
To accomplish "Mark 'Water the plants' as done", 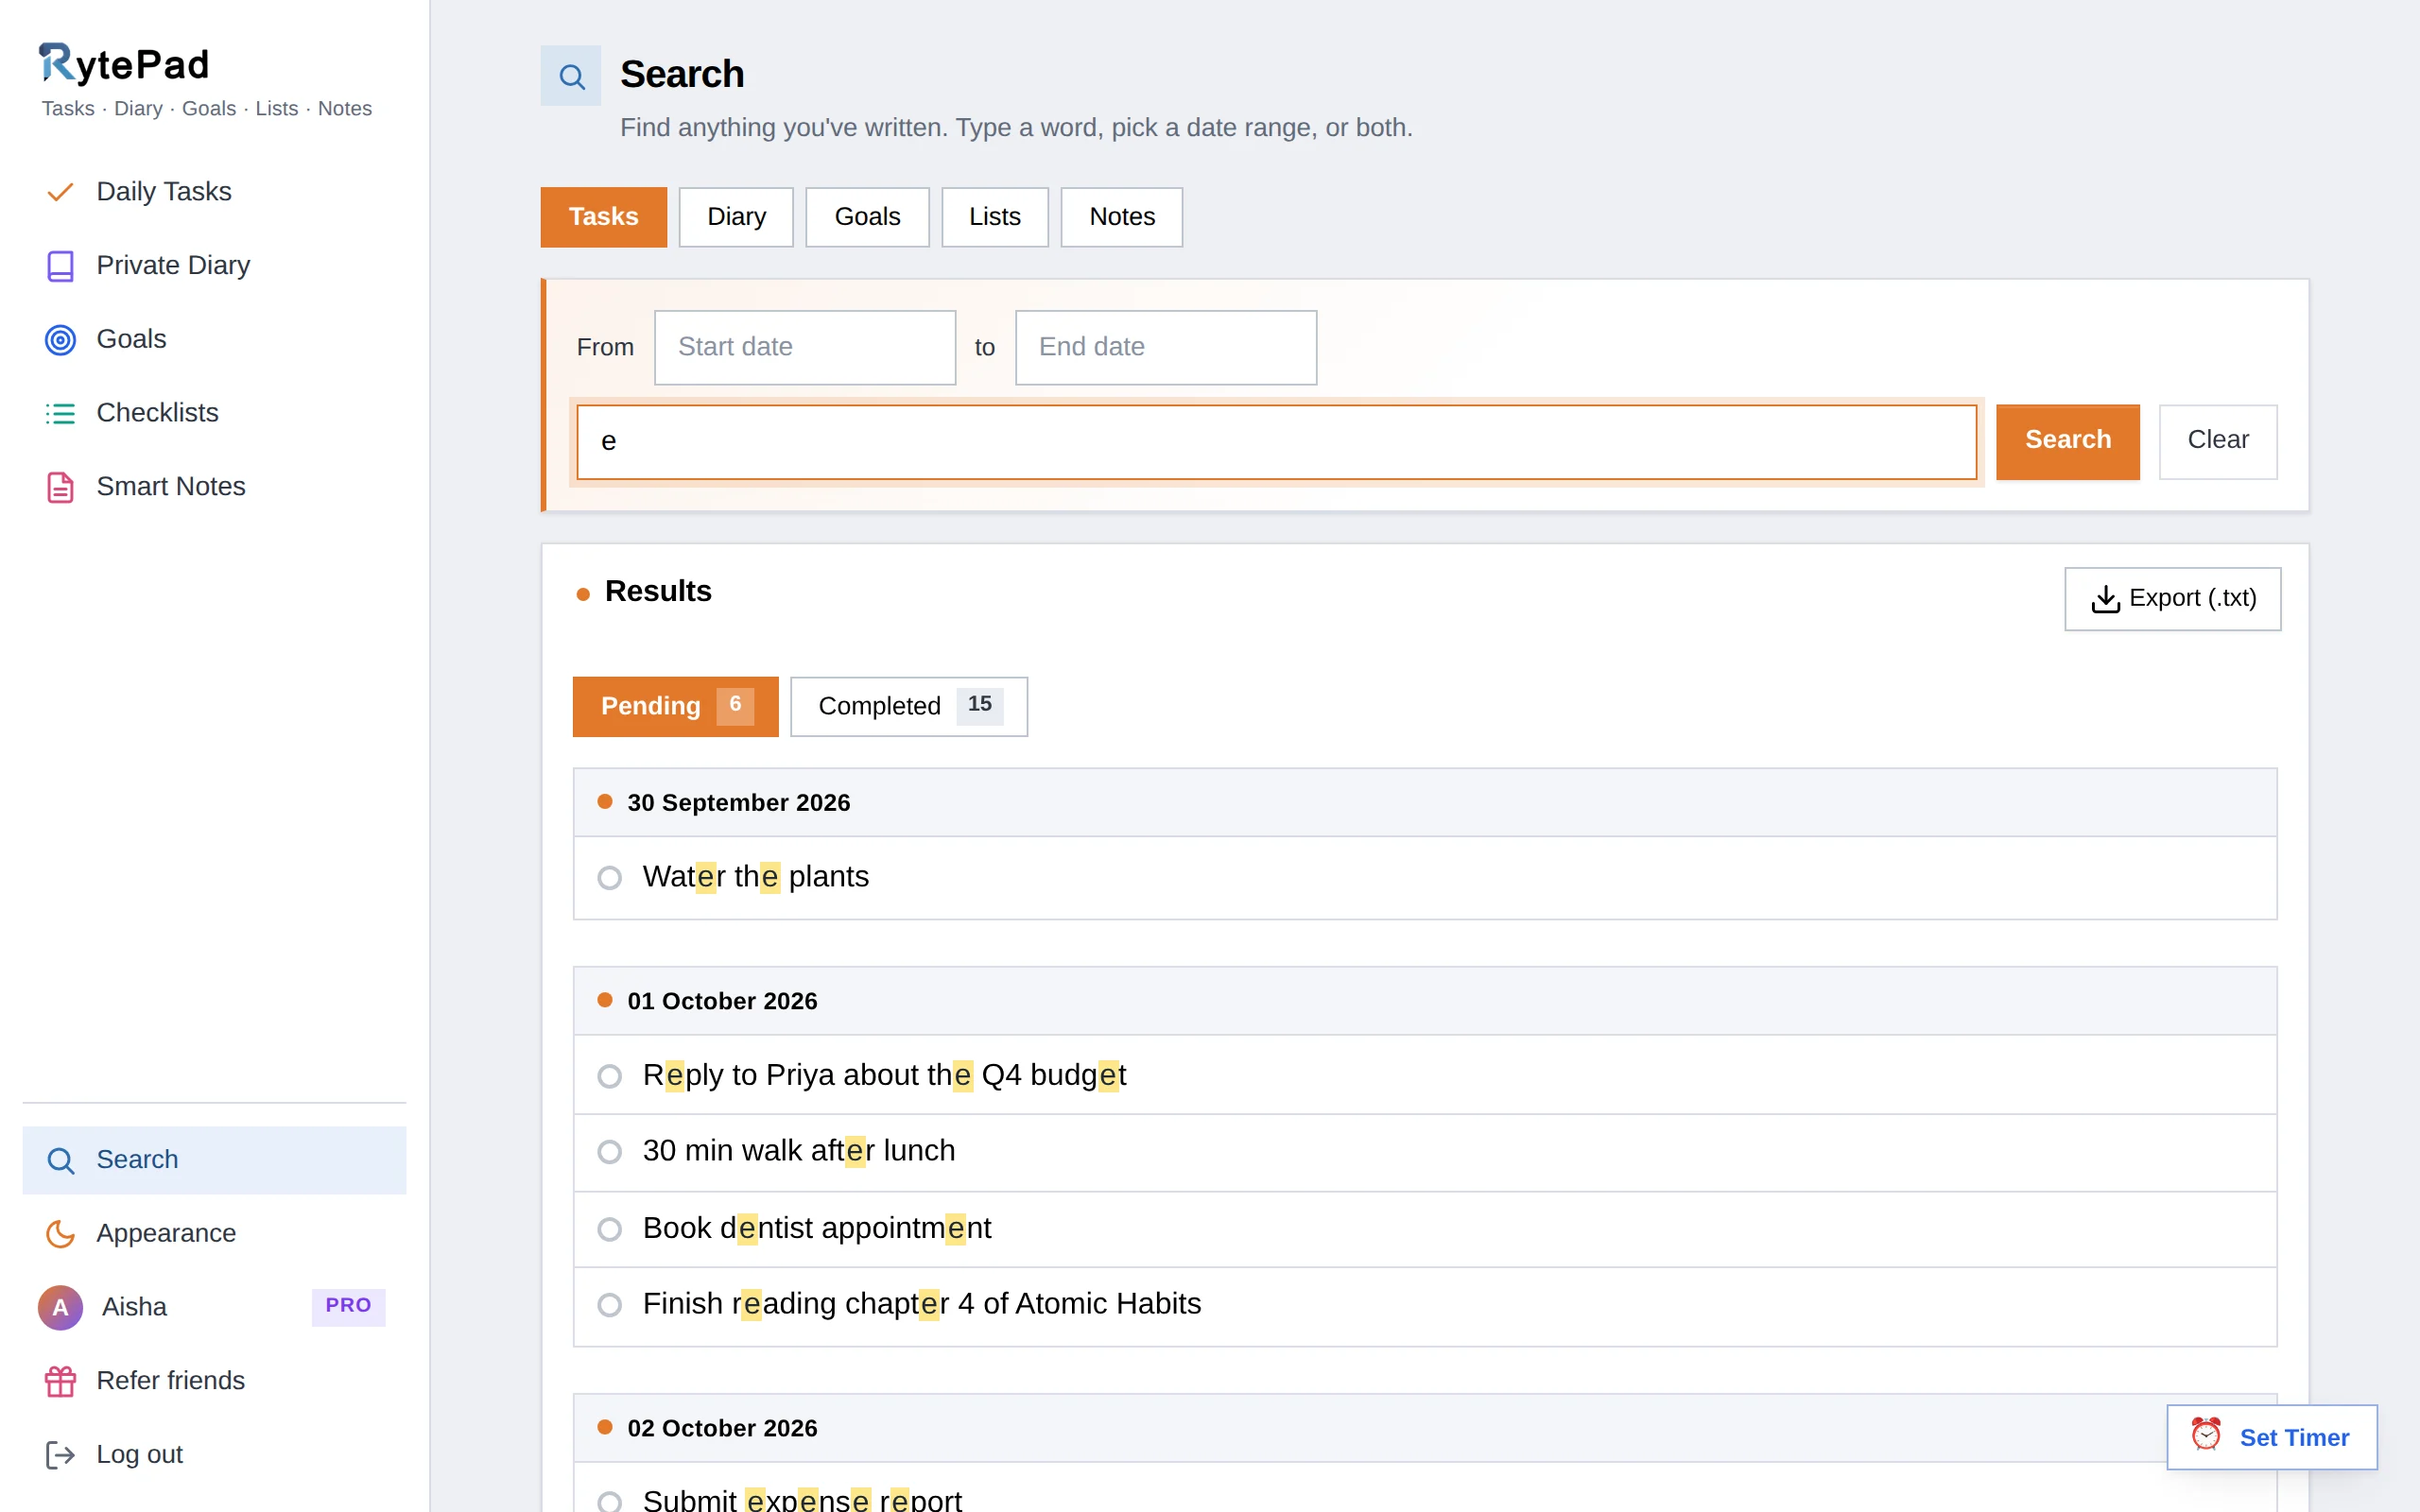I will (x=609, y=878).
